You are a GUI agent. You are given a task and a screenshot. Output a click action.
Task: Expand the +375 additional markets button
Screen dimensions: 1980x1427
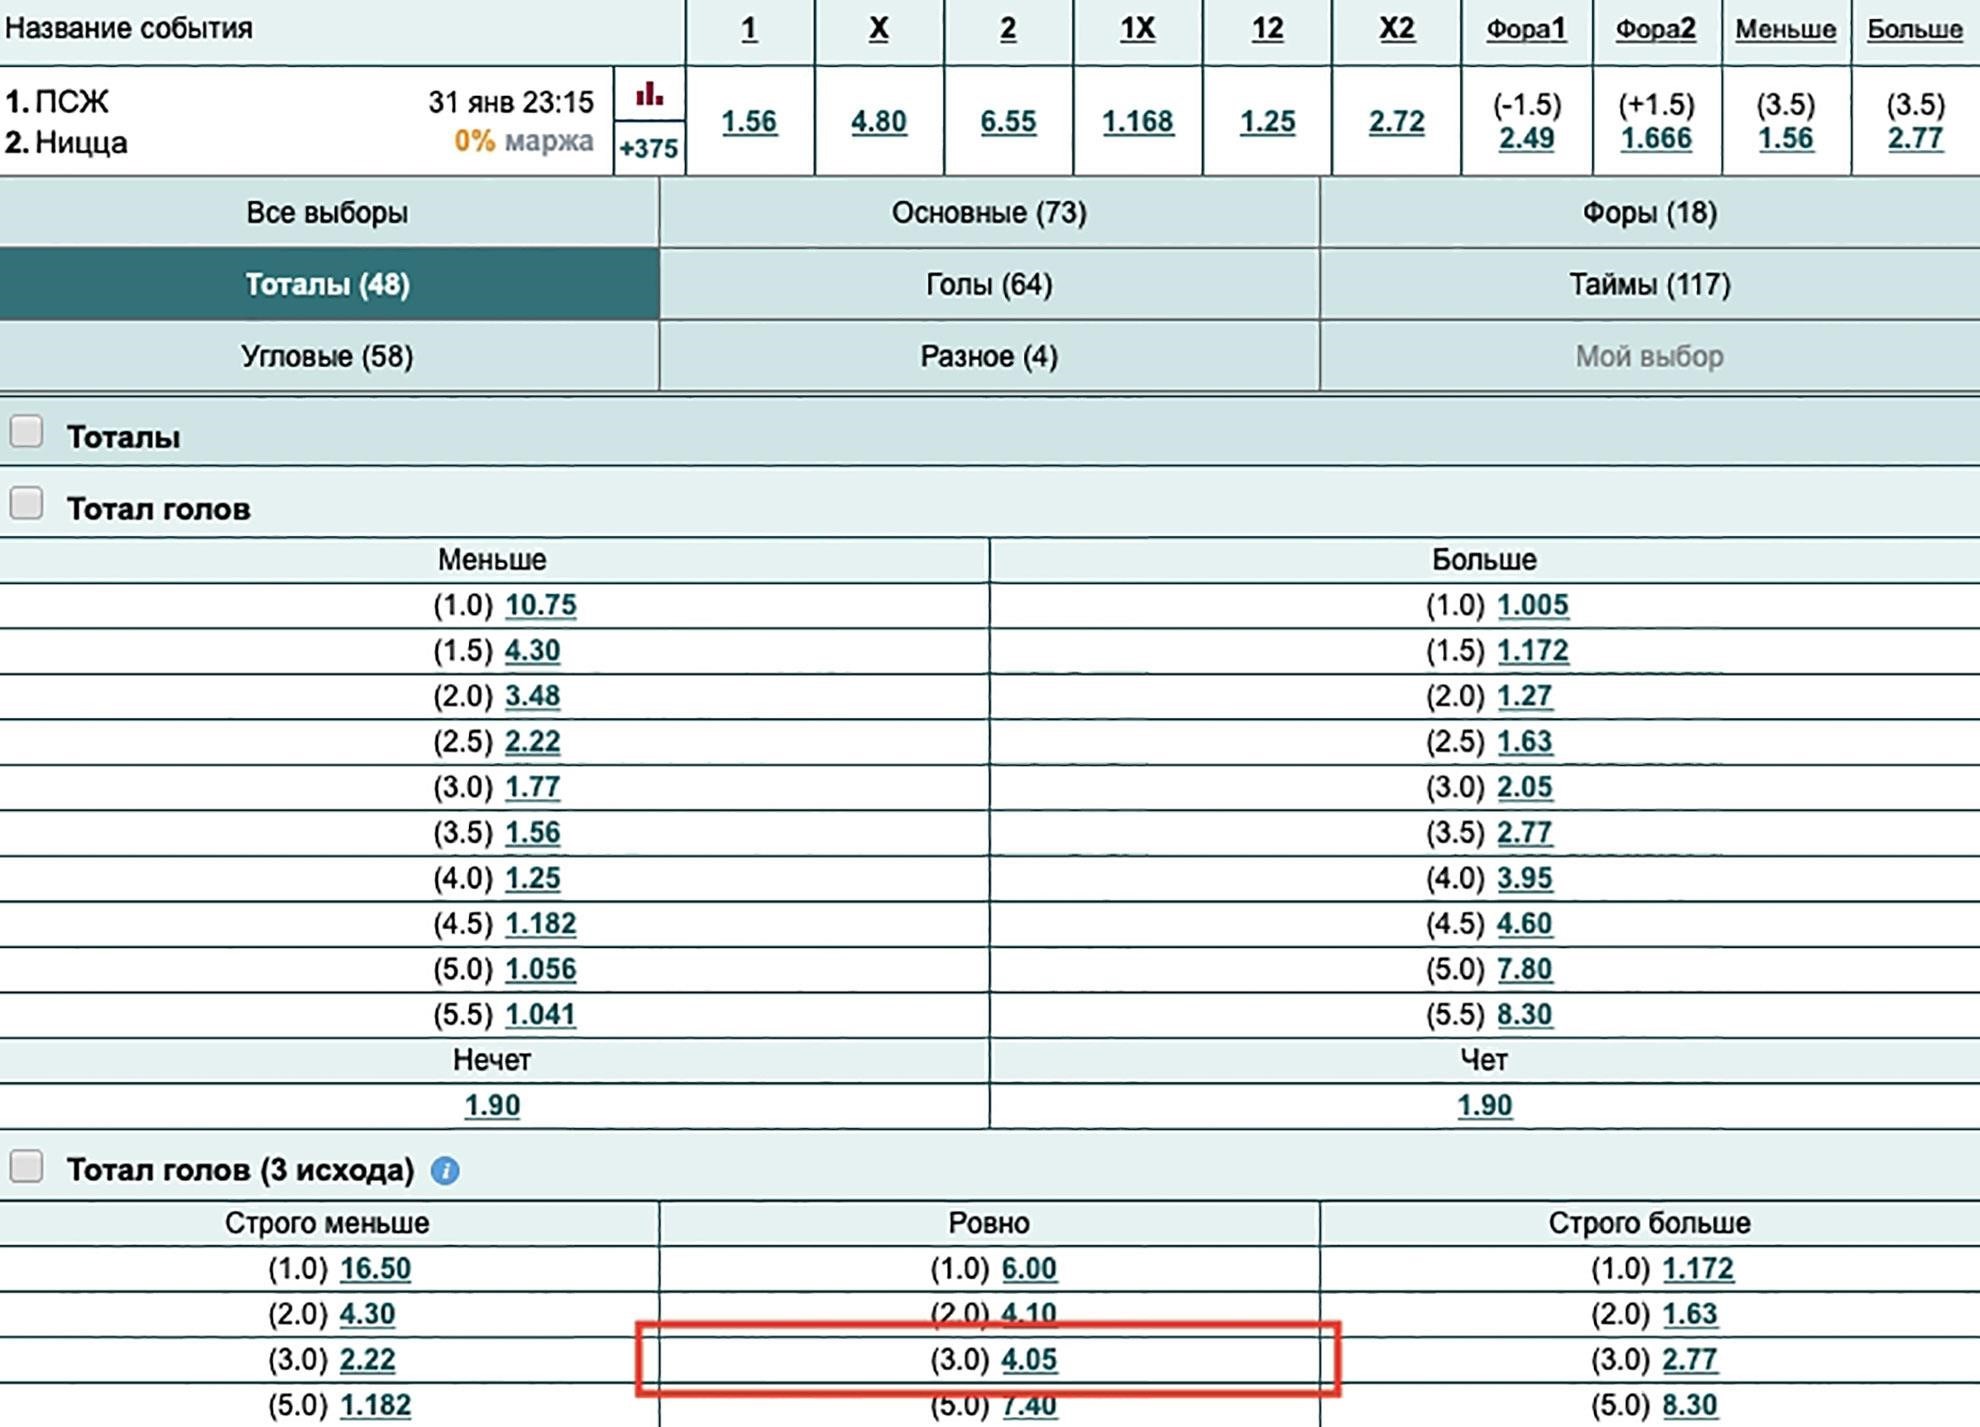coord(649,149)
